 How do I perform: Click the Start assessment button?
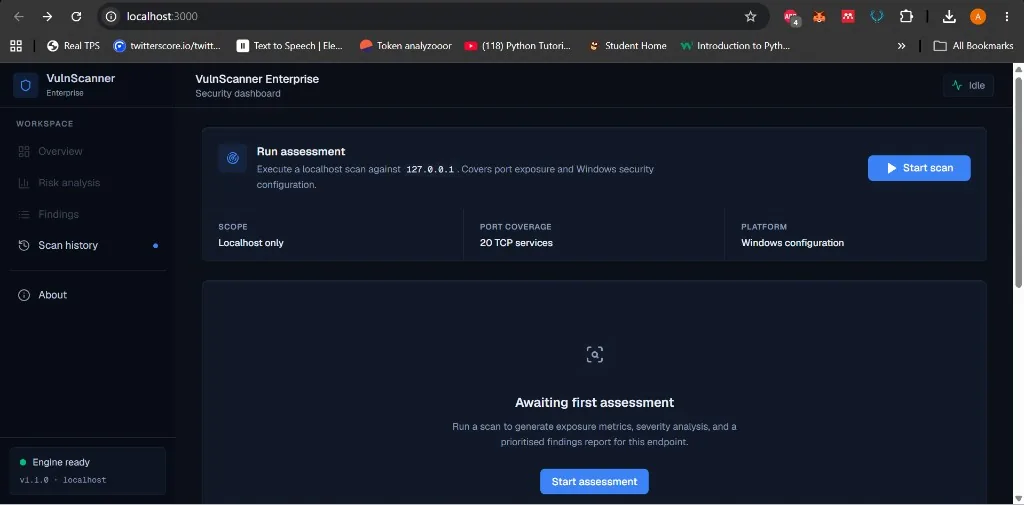click(x=594, y=481)
